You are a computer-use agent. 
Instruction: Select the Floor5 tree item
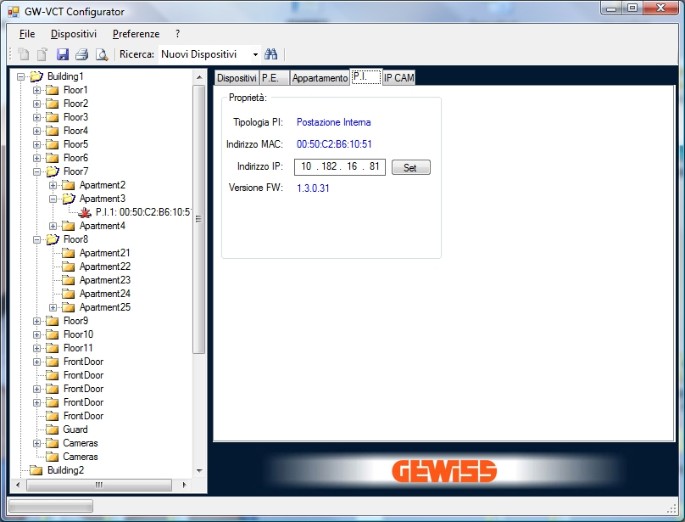pyautogui.click(x=76, y=145)
